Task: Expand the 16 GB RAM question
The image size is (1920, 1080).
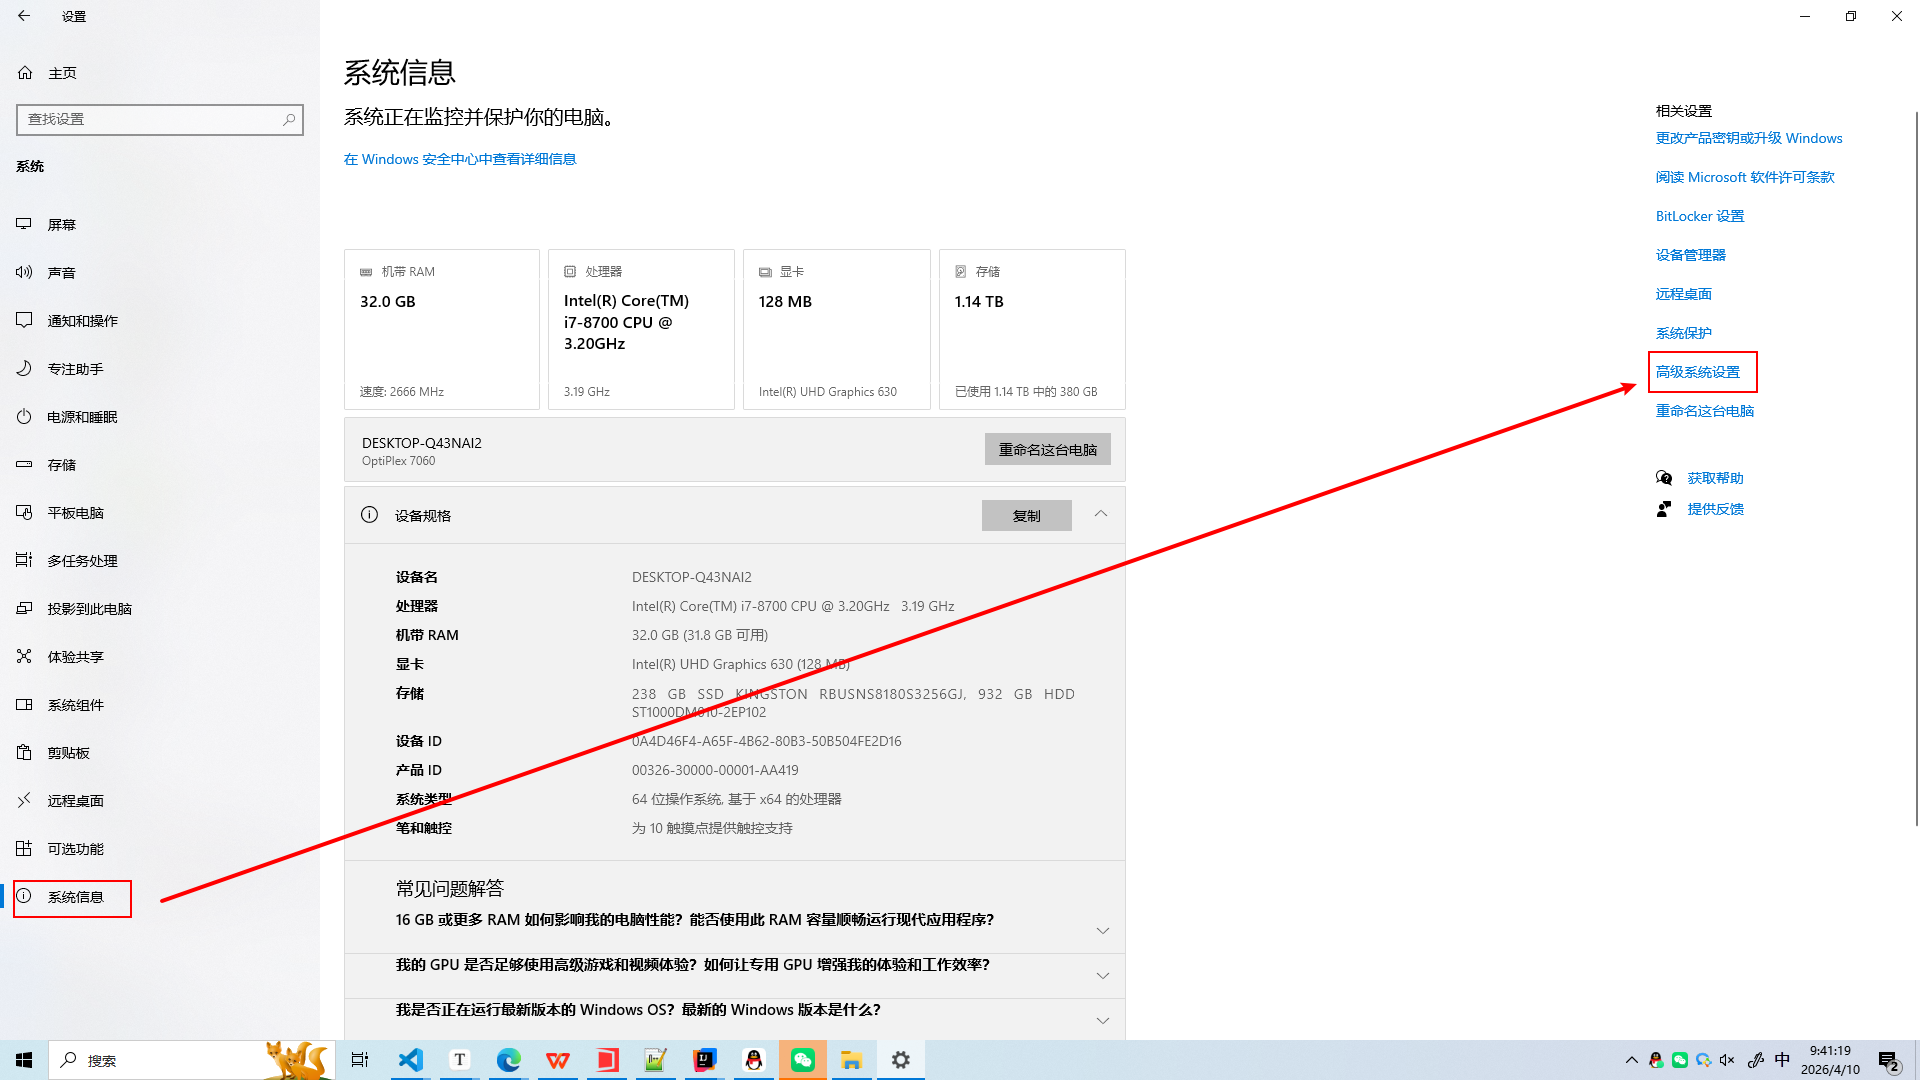Action: pos(1103,930)
